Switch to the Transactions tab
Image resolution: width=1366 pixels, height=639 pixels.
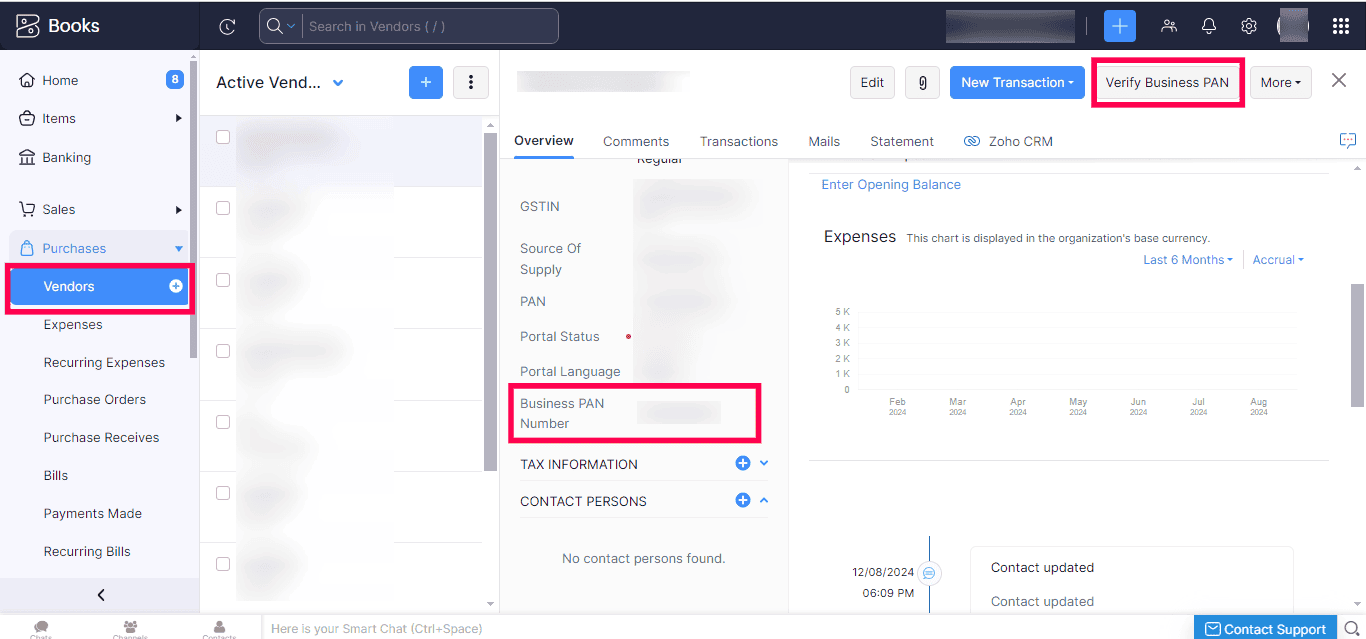pos(738,142)
